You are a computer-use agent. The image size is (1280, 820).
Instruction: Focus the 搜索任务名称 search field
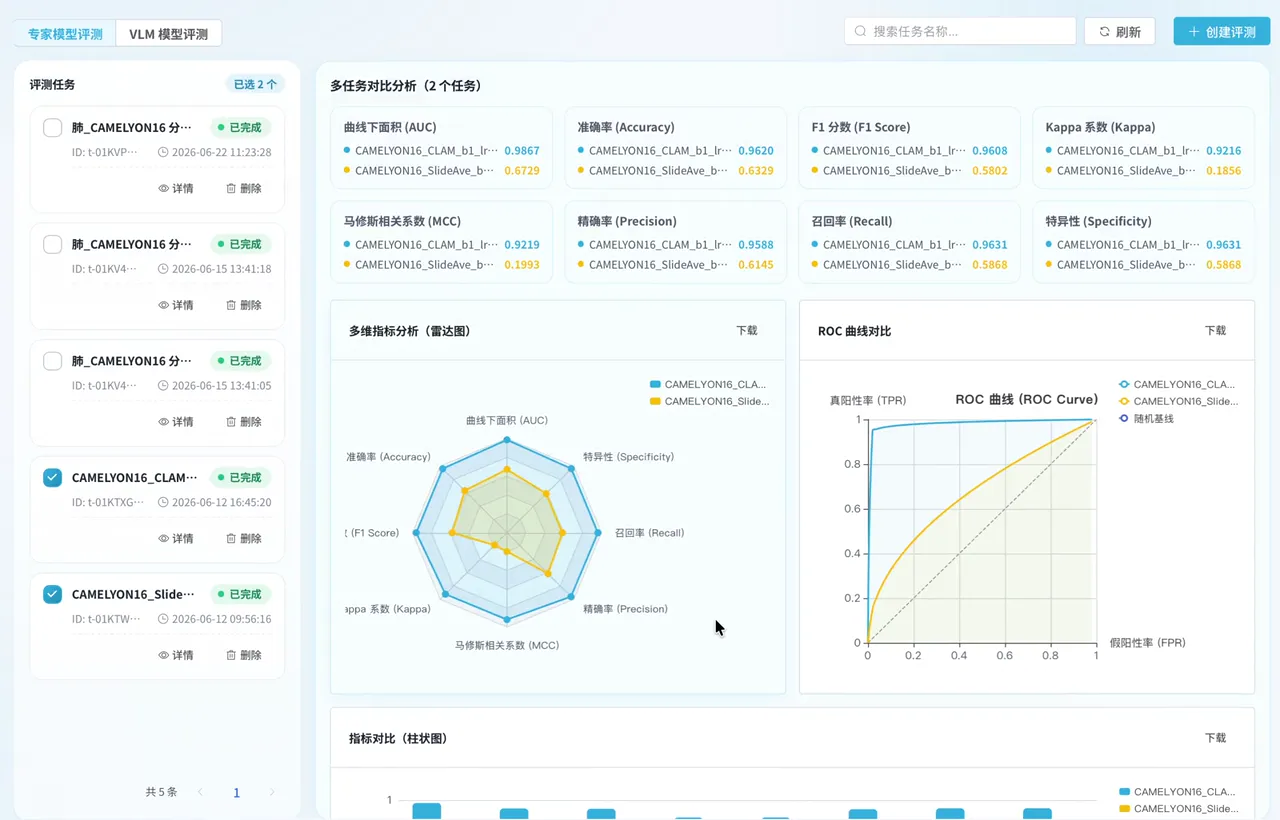[960, 31]
